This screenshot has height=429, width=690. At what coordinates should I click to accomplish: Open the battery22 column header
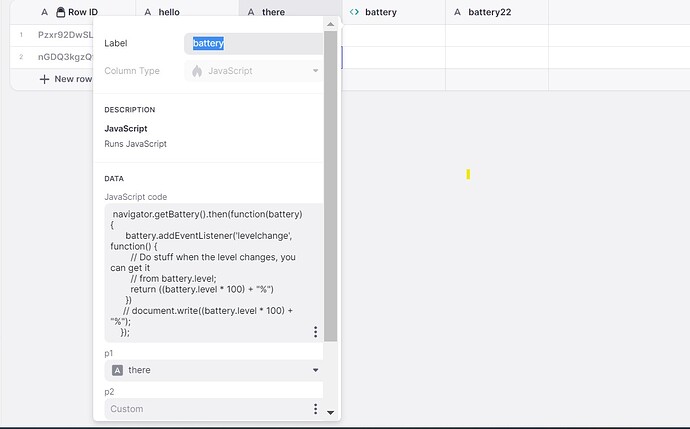click(x=497, y=12)
